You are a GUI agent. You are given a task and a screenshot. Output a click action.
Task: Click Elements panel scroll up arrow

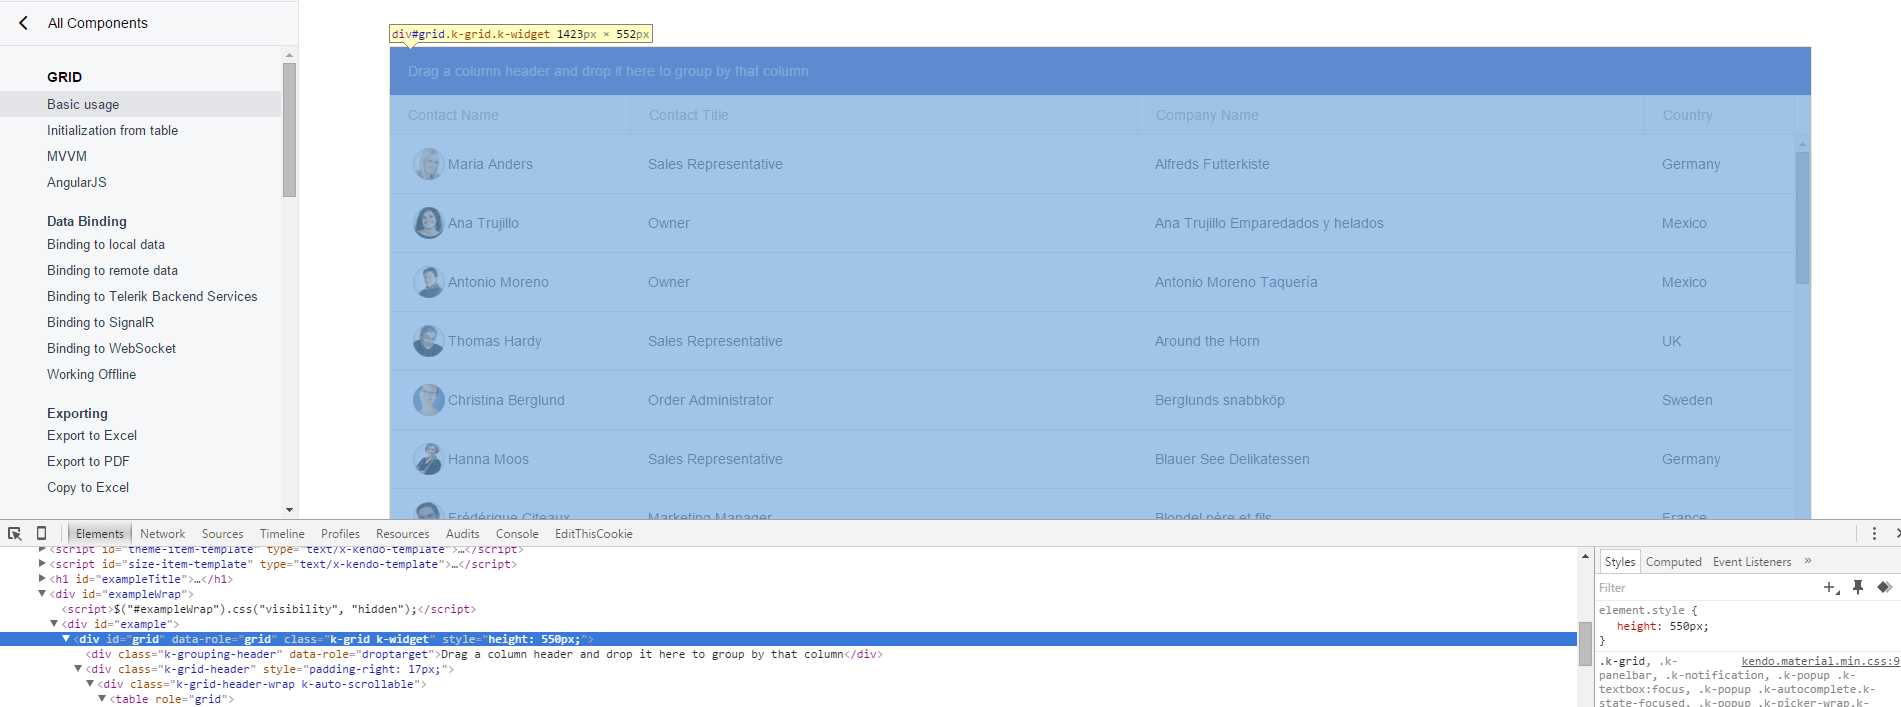click(x=1585, y=555)
